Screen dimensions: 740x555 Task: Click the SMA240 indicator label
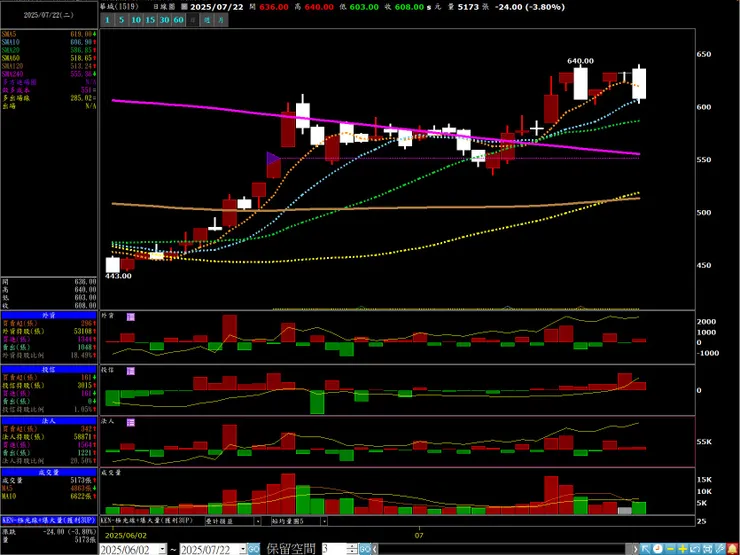[13, 74]
